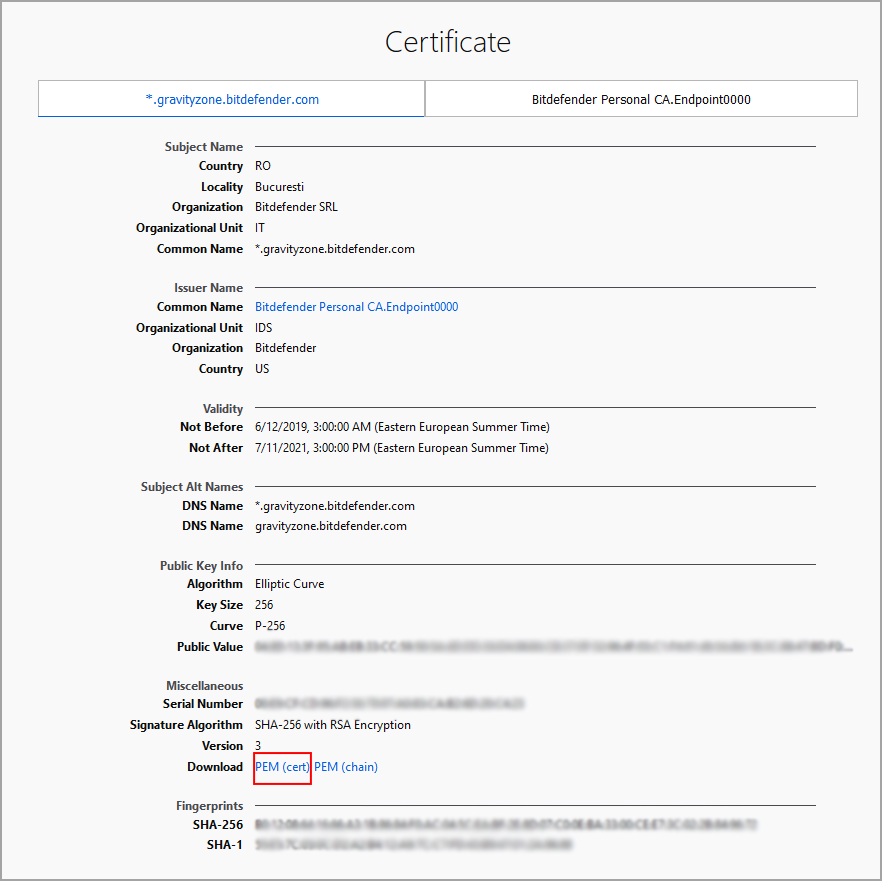Select the issuer country value US
Viewport: 882px width, 881px height.
(262, 368)
